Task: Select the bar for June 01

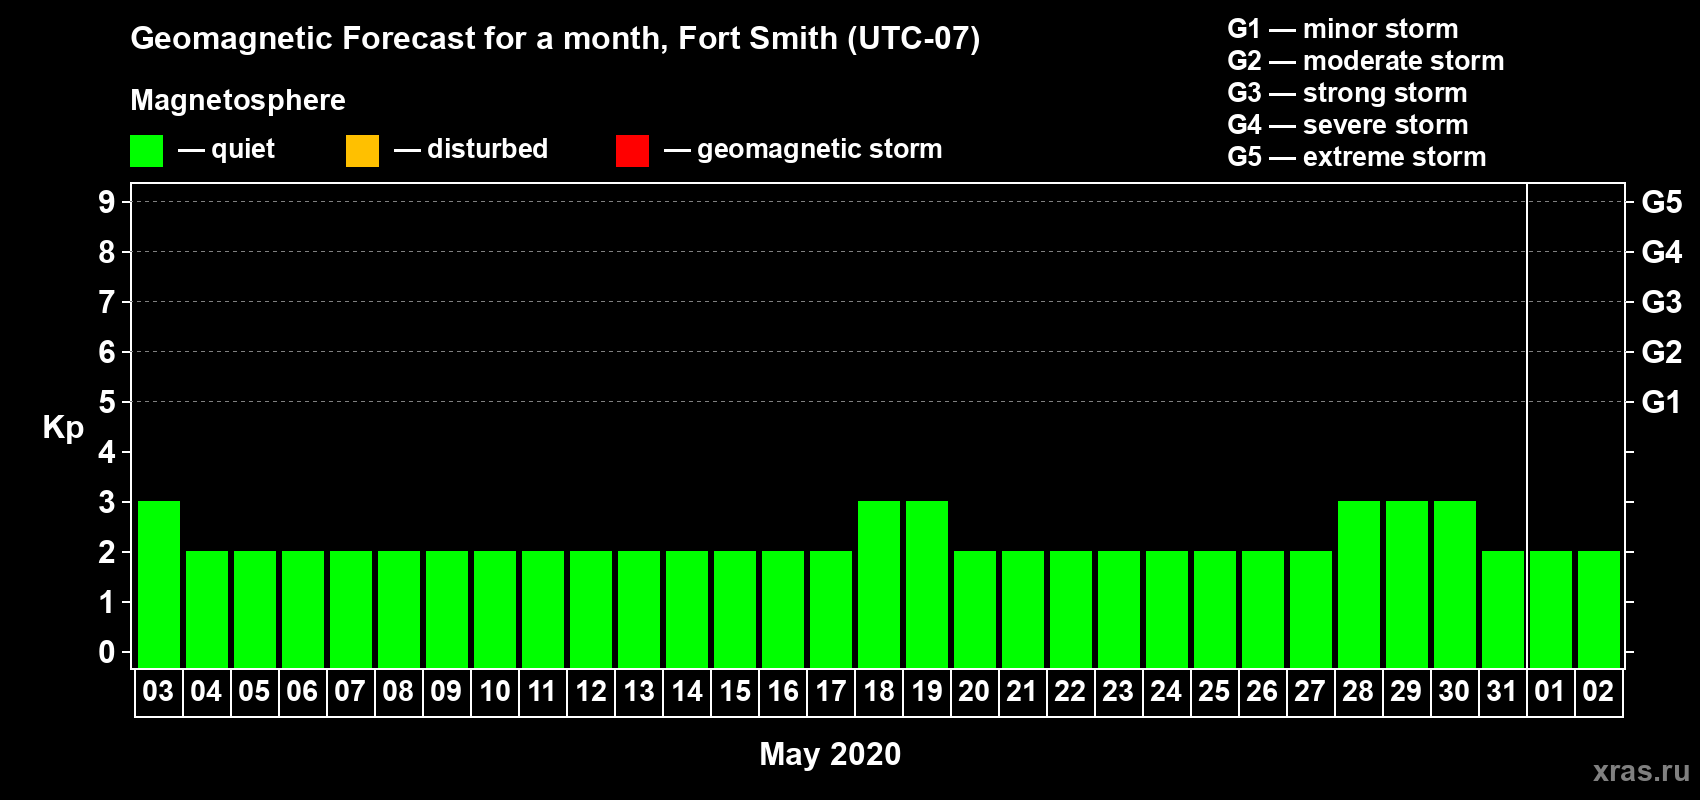Action: coord(1551,609)
